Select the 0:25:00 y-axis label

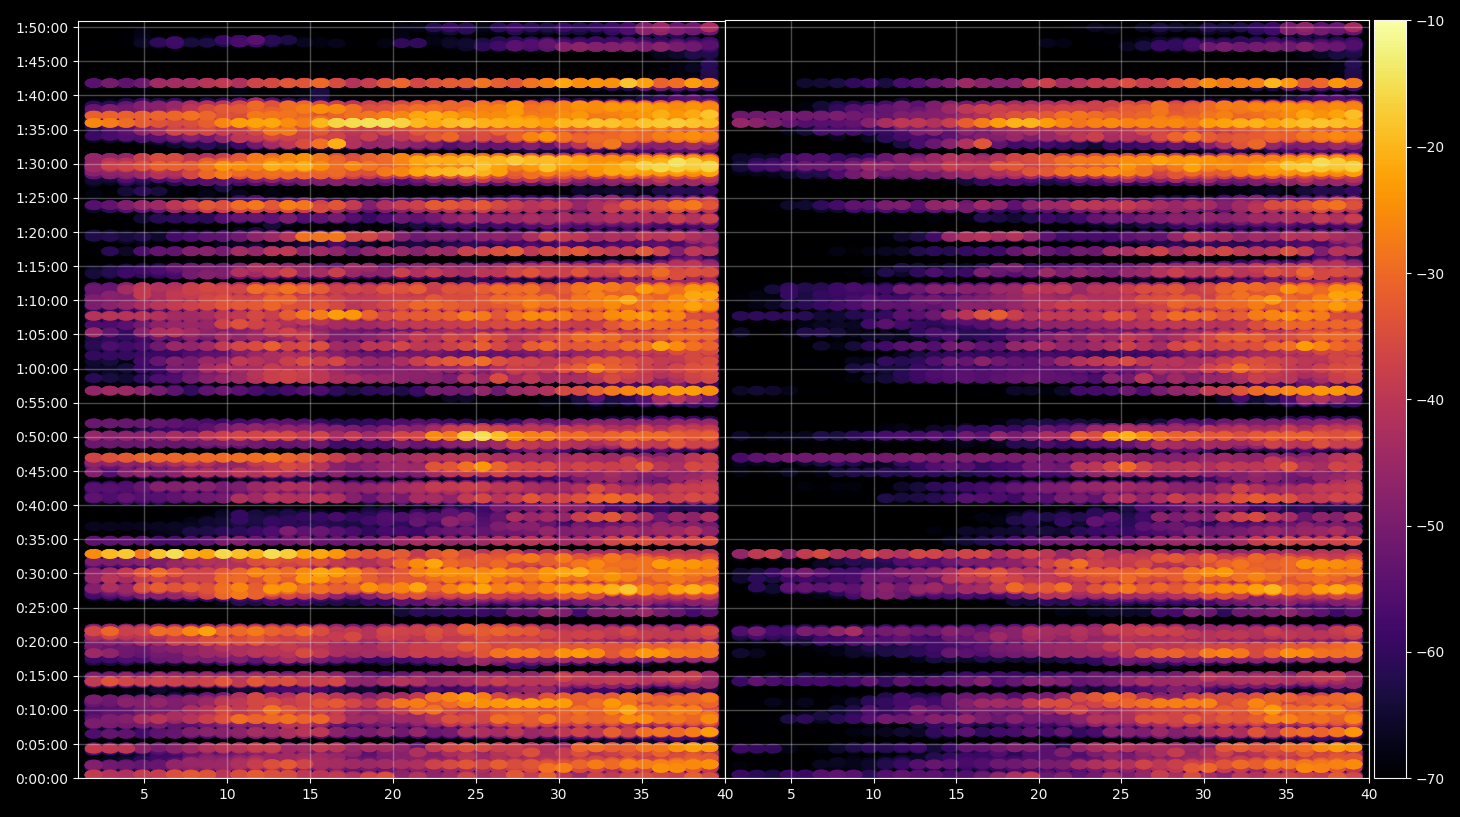[x=42, y=608]
